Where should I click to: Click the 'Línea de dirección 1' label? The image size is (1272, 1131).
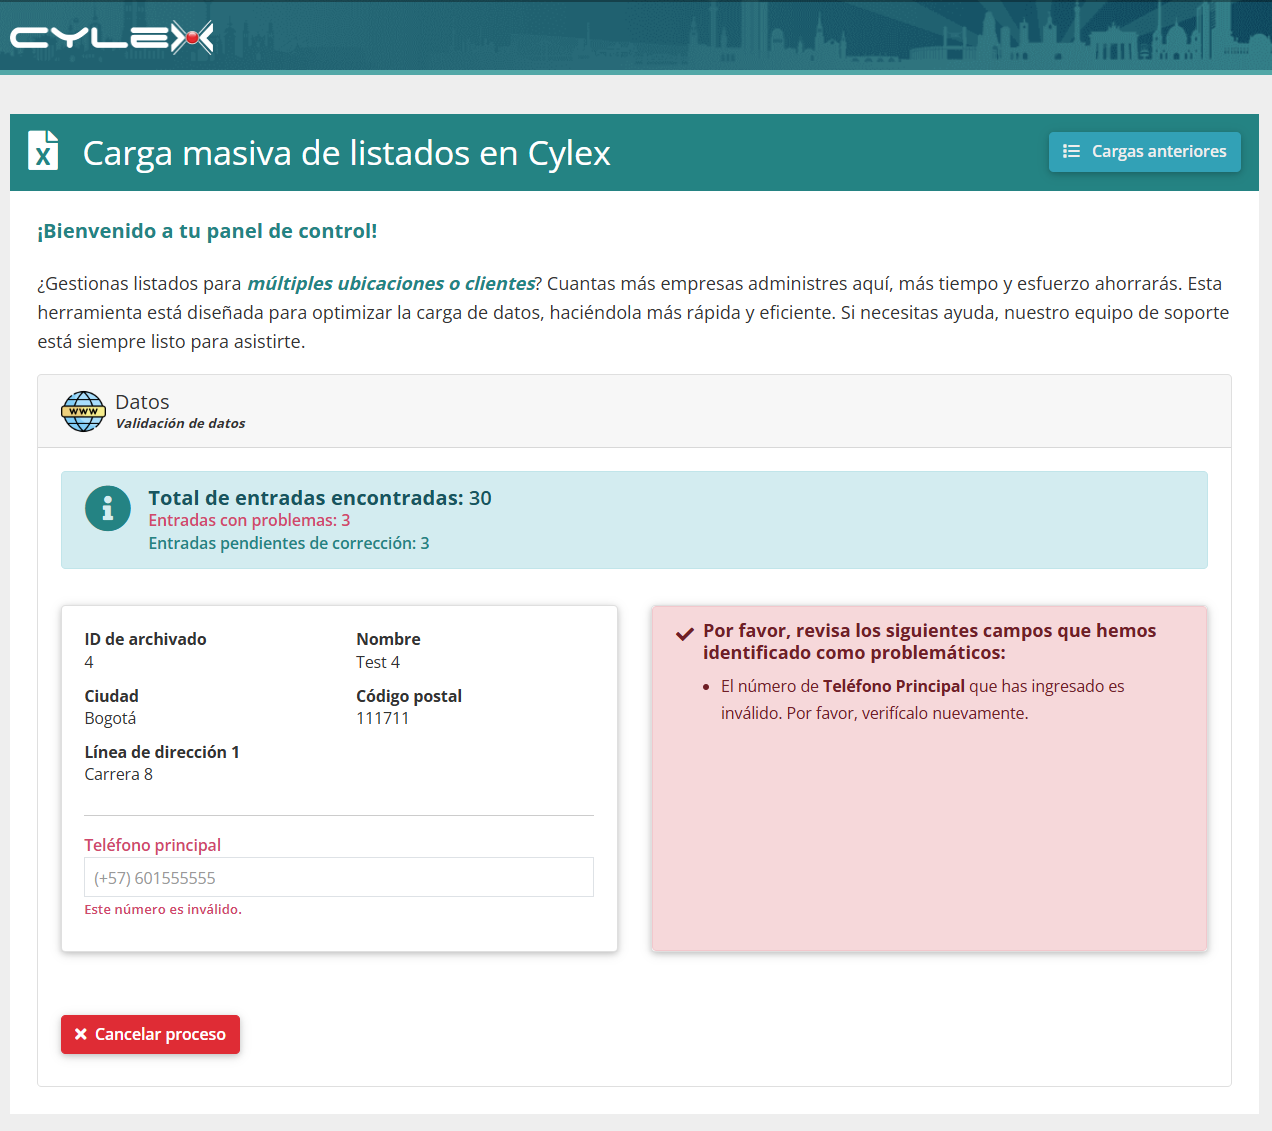pyautogui.click(x=162, y=752)
